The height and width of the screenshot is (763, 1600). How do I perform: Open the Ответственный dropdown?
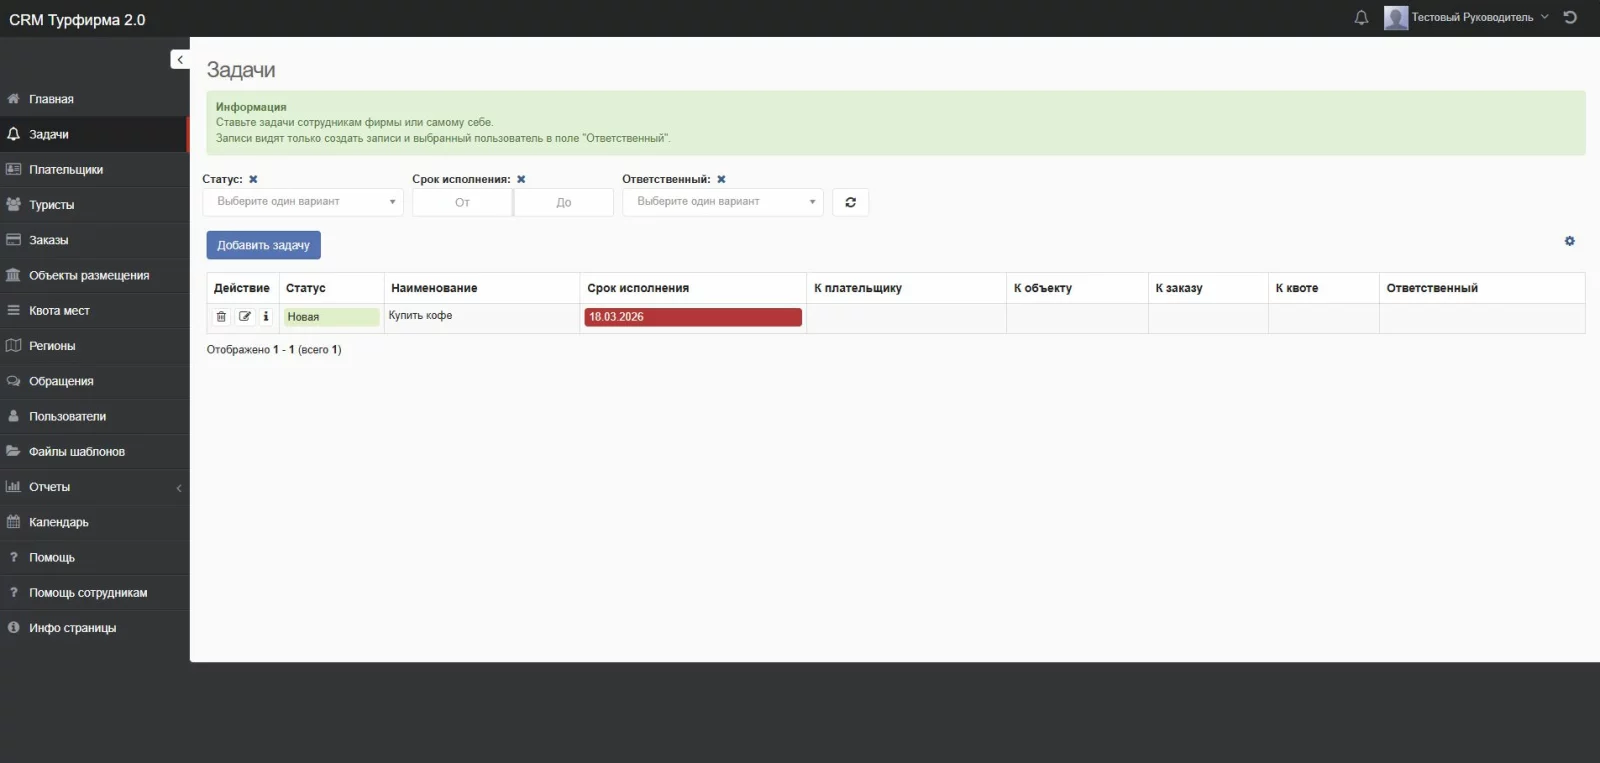click(x=723, y=202)
